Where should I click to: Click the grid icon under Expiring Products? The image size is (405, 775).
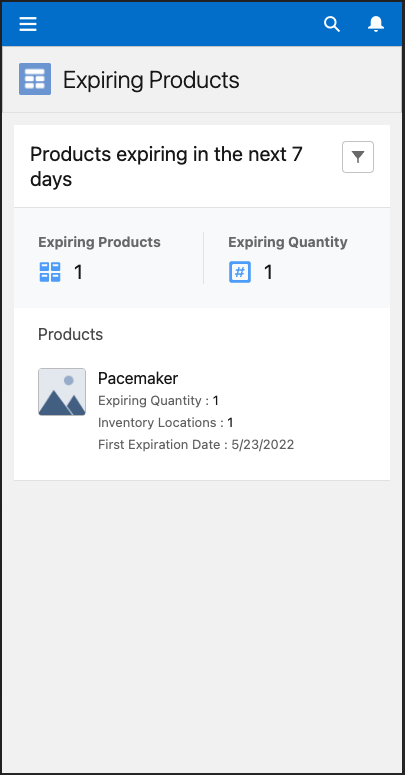50,272
